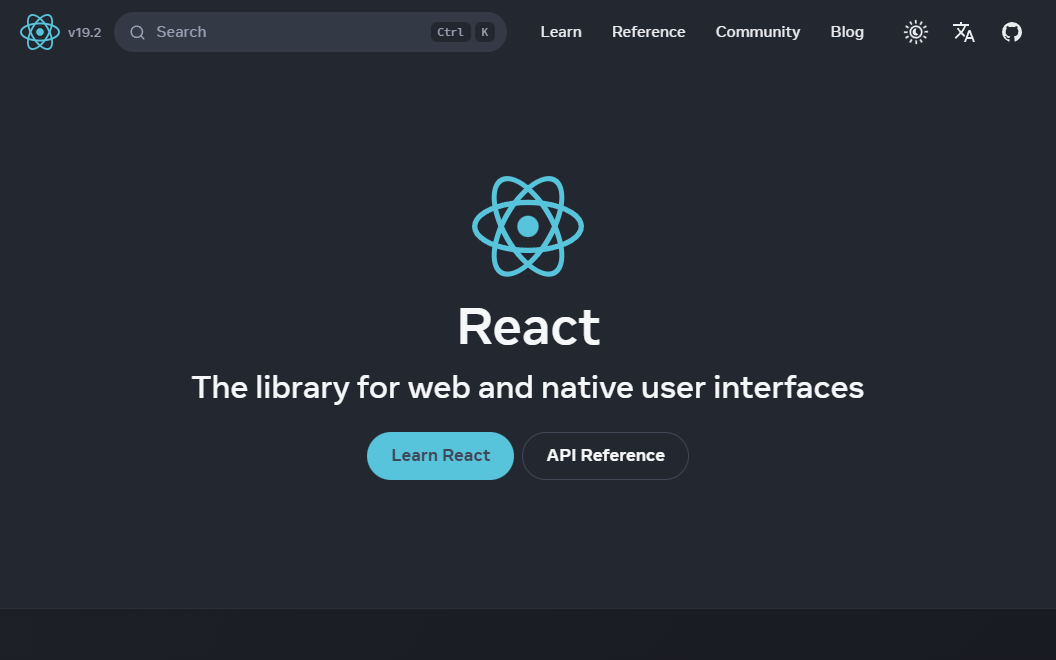Visit the Blog navigation item

click(x=847, y=32)
